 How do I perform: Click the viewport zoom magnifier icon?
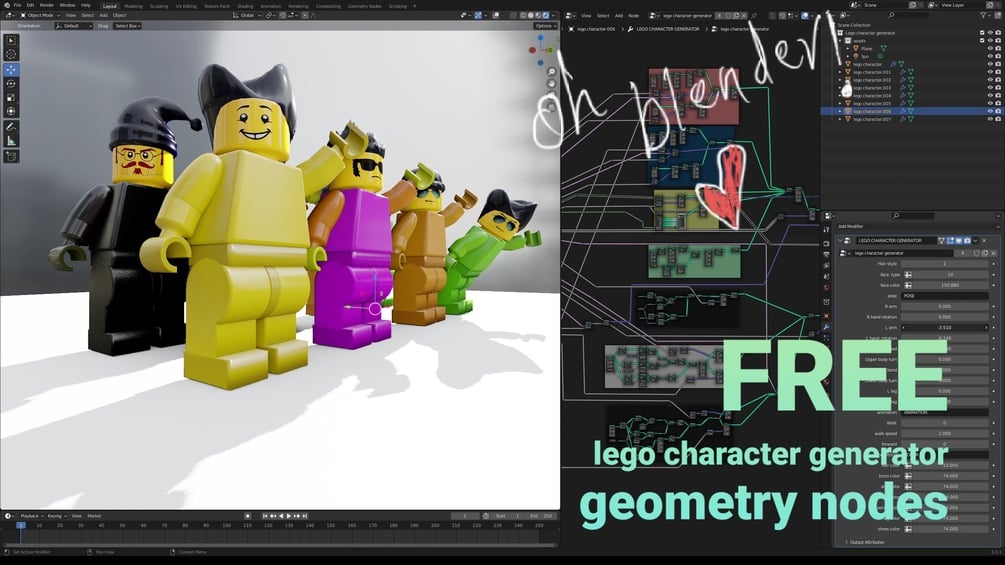pyautogui.click(x=551, y=72)
